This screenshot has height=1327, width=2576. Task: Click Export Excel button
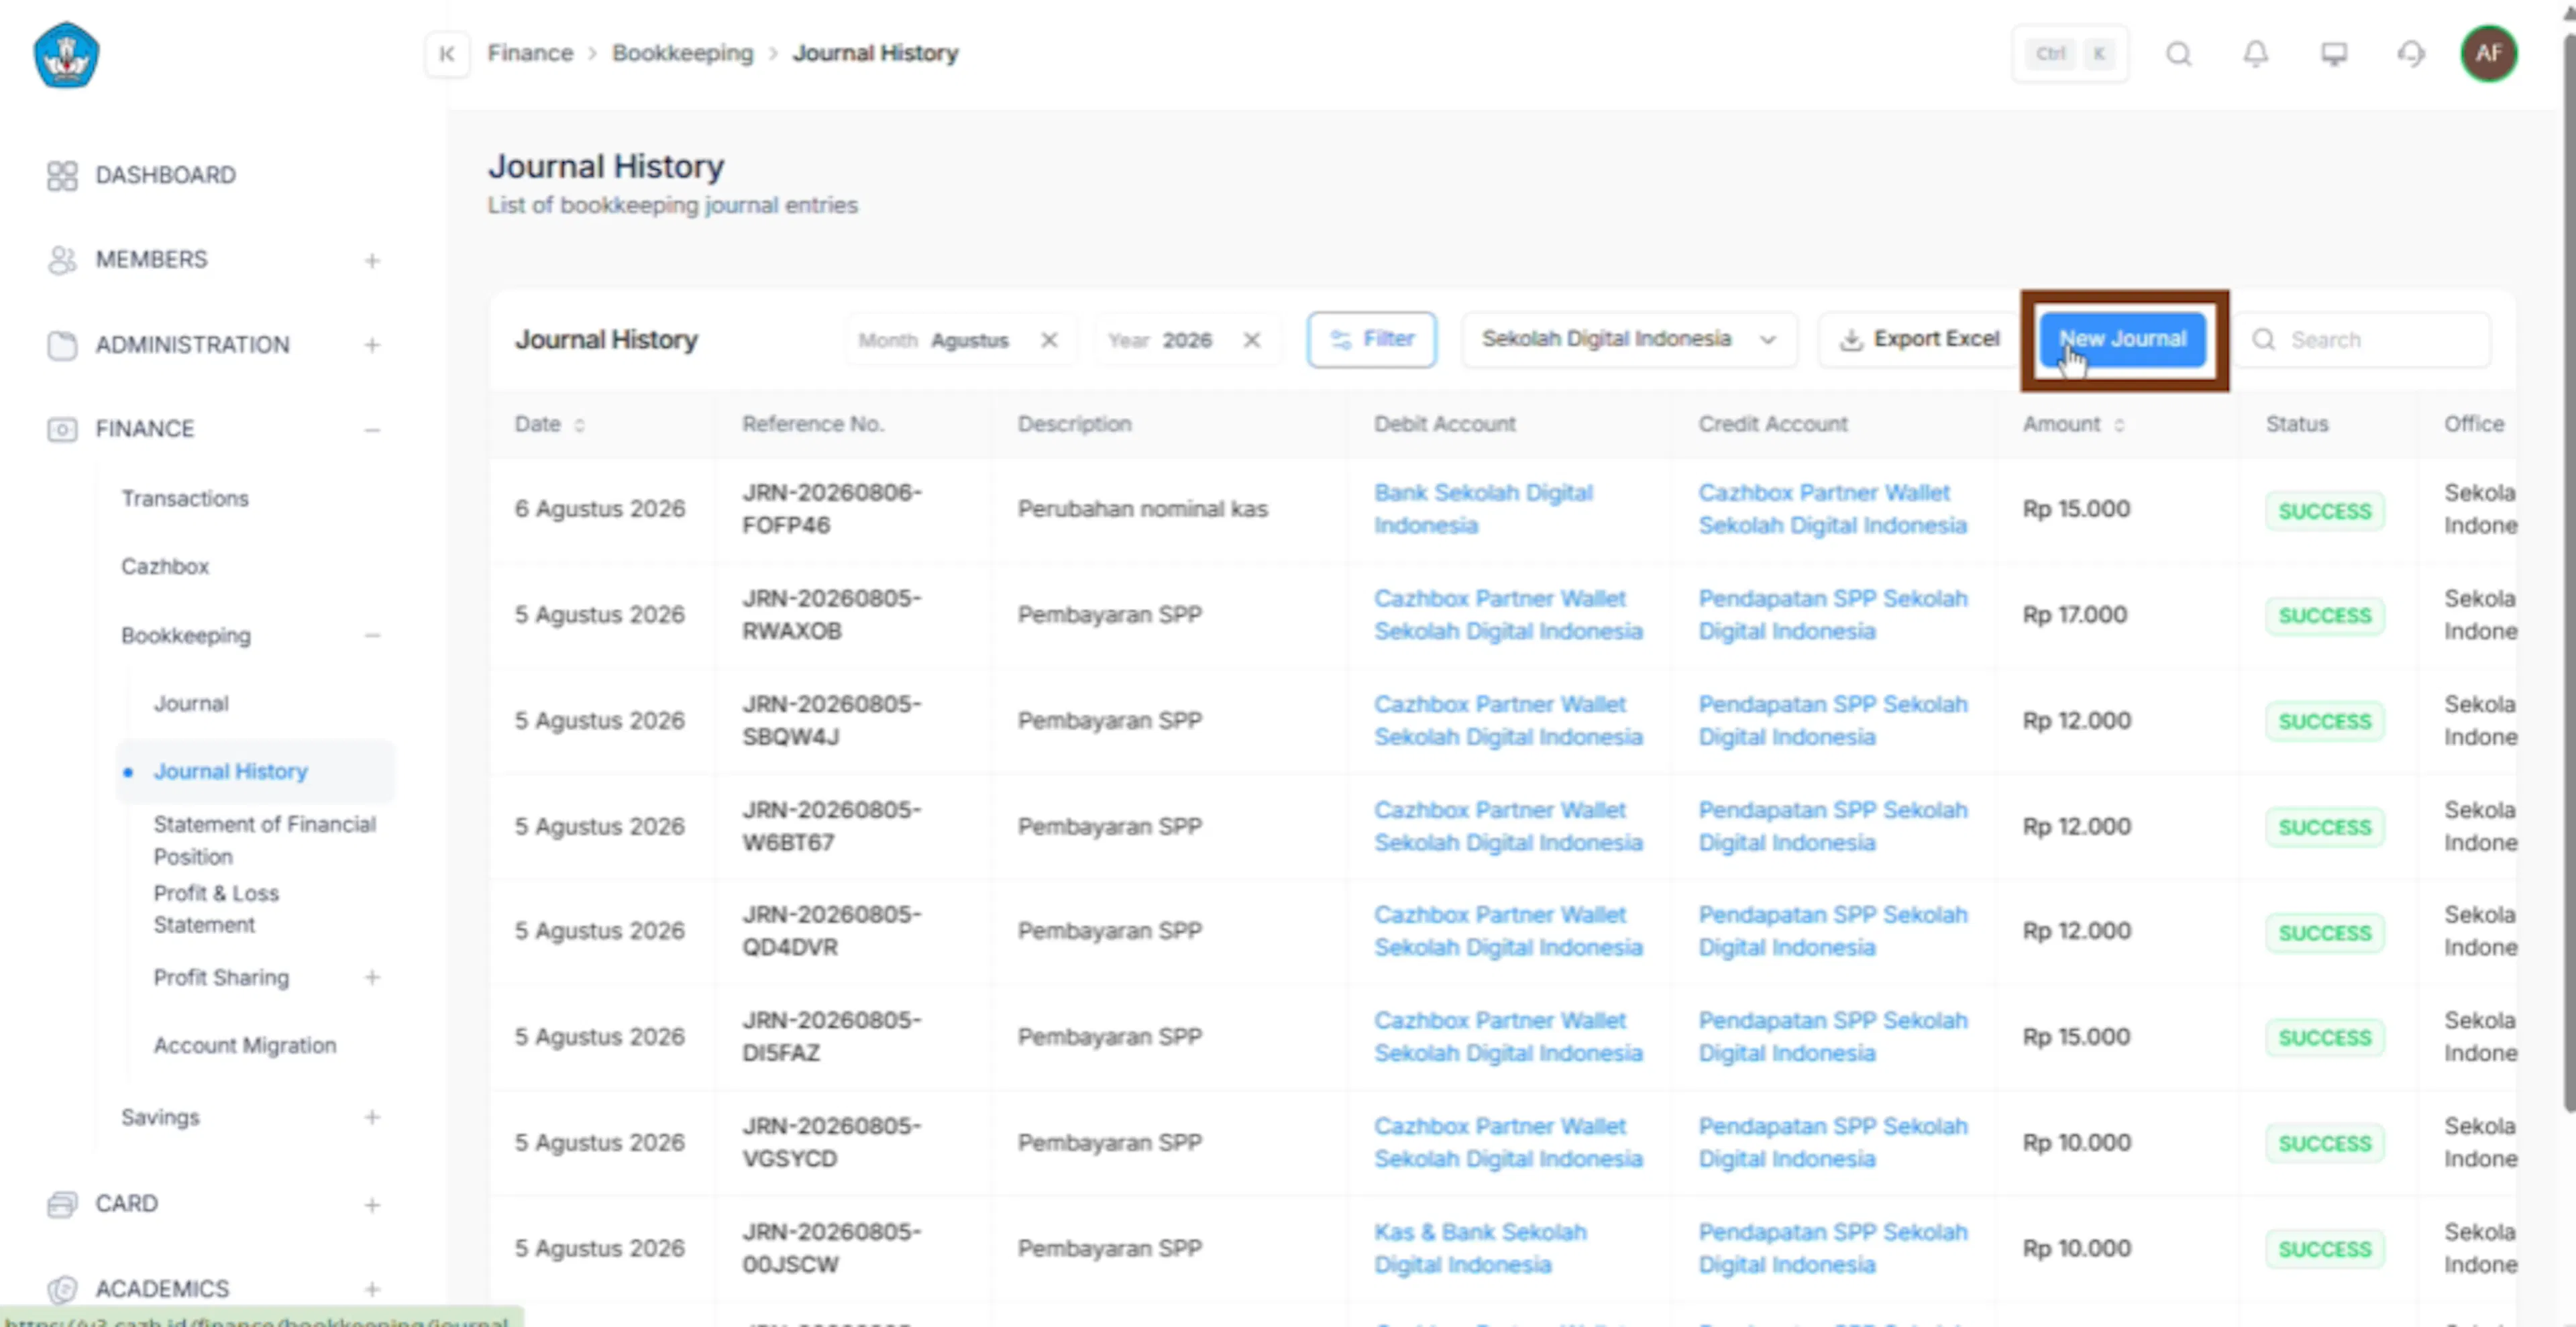[1920, 339]
